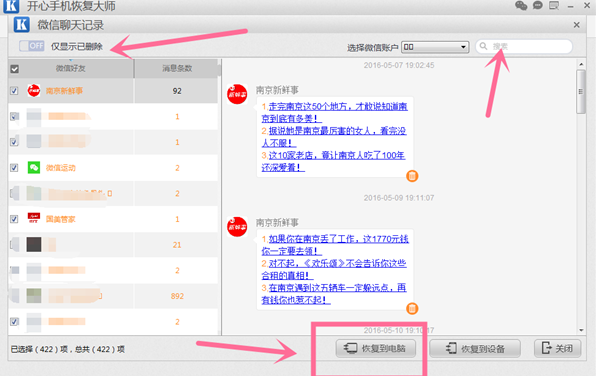Uncheck the 微信运动 checkbox
The height and width of the screenshot is (376, 596).
14,168
